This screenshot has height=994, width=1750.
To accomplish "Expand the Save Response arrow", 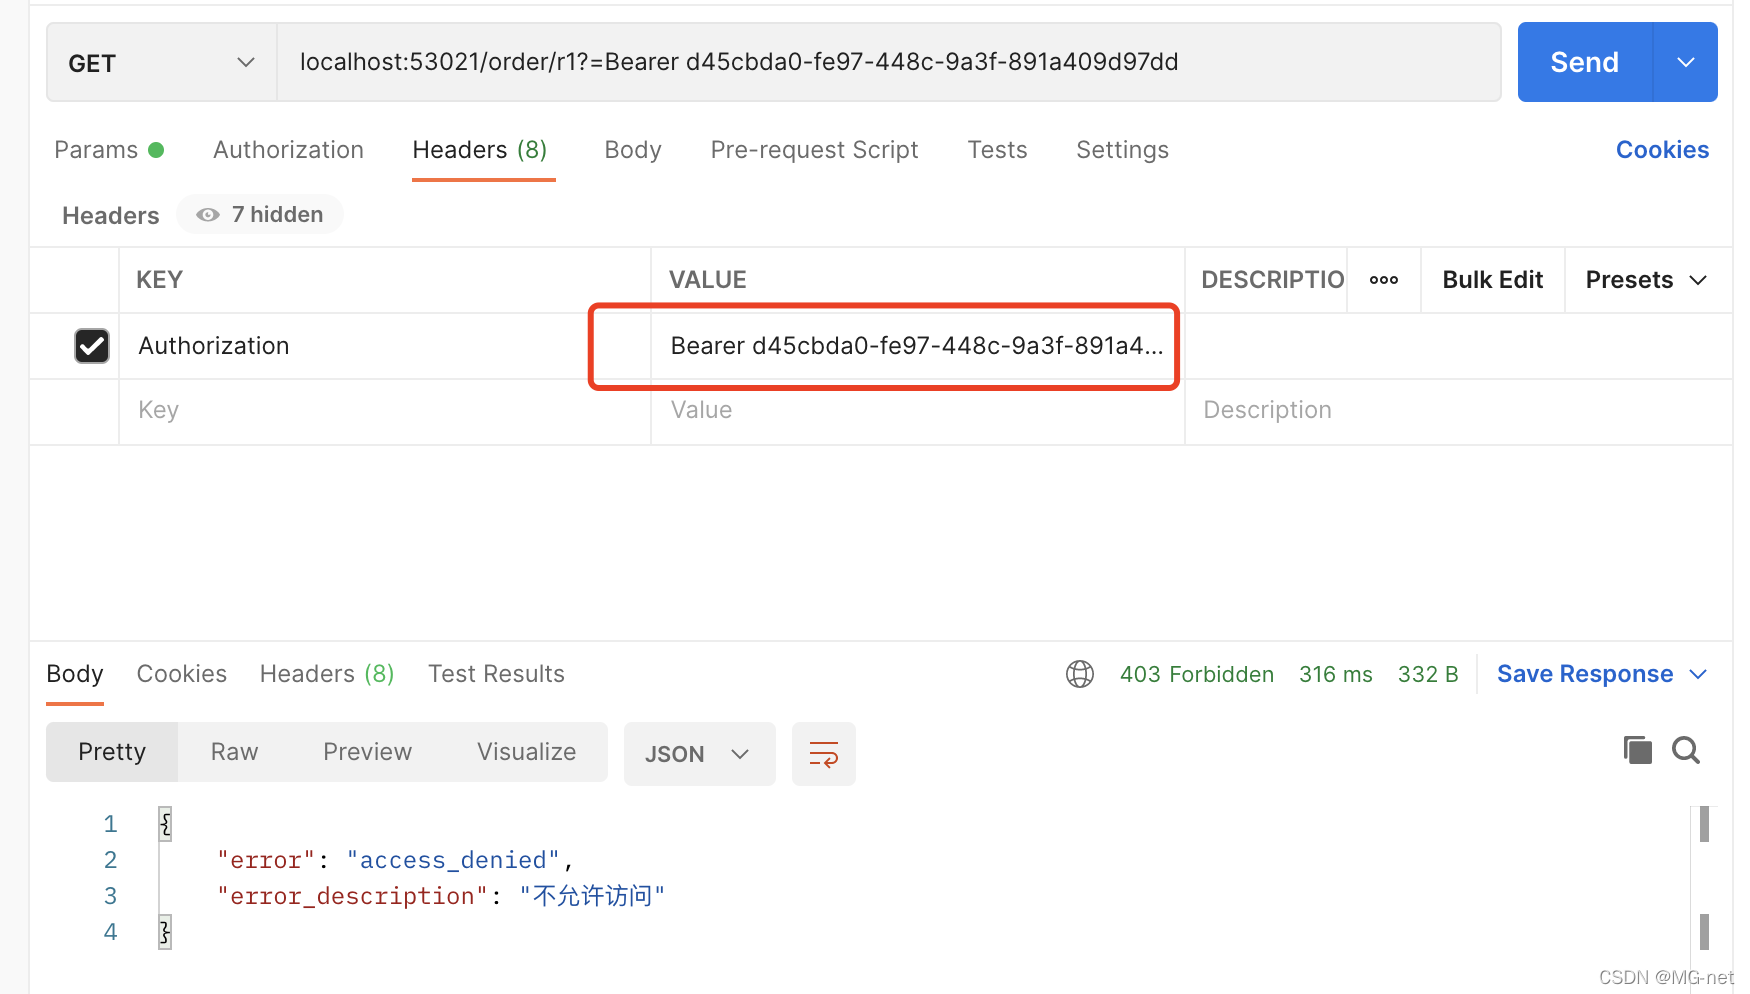I will (1698, 675).
